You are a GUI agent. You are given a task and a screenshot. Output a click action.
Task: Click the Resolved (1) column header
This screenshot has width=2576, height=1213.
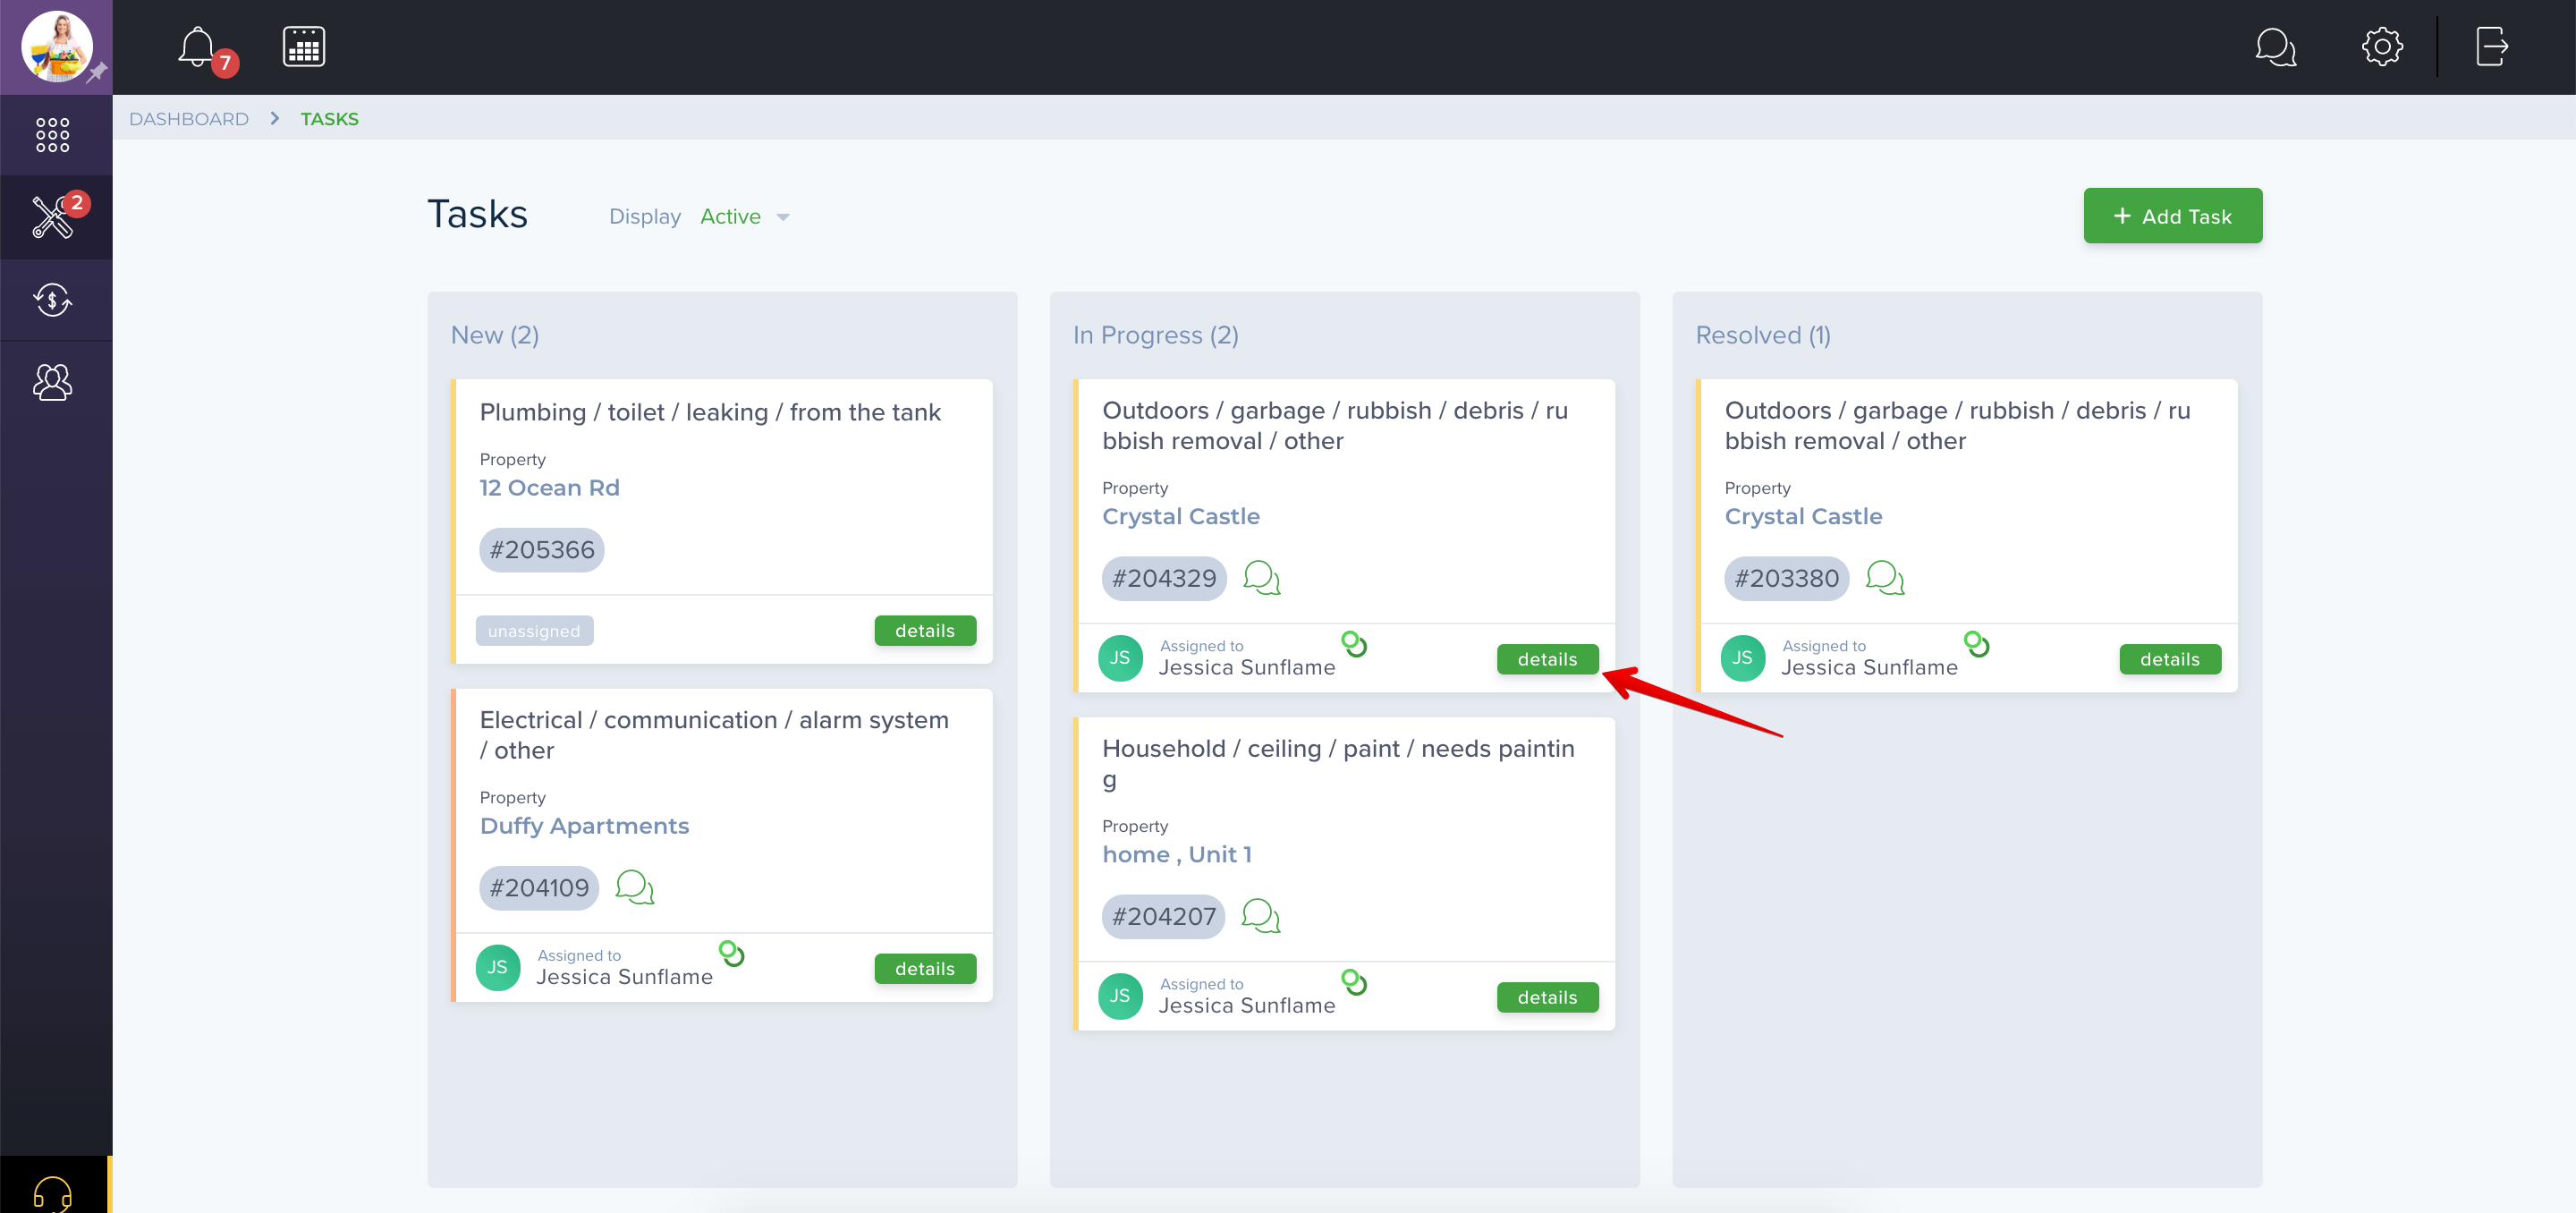pos(1762,335)
